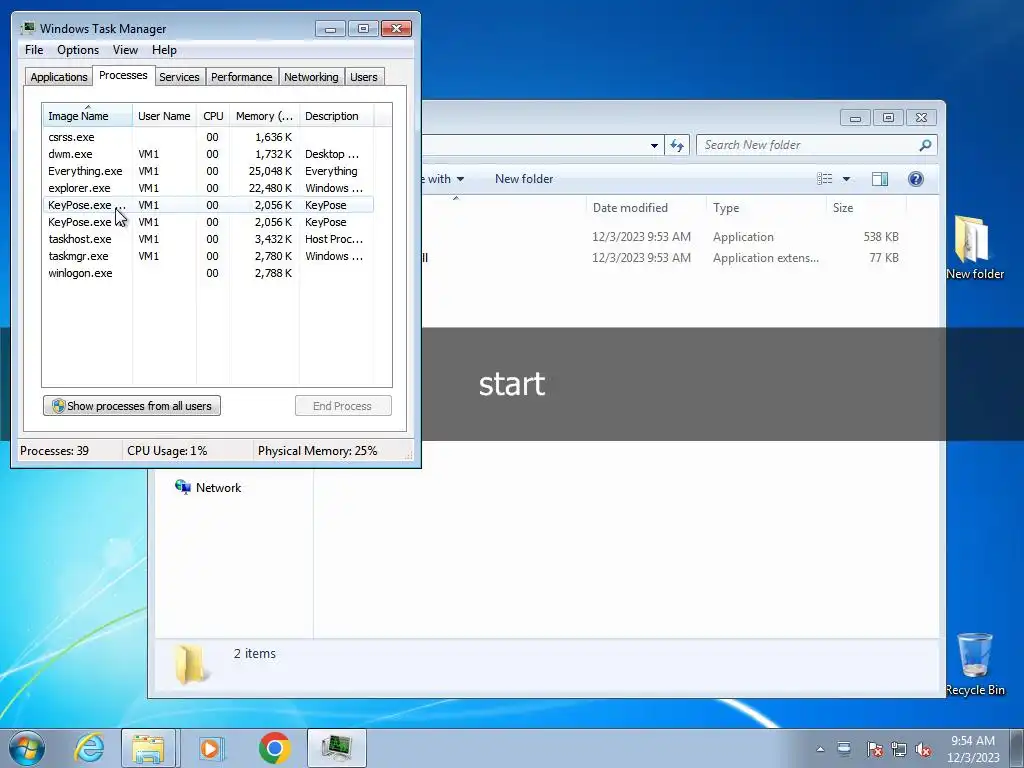1024x768 pixels.
Task: Open Options menu in Task Manager
Action: click(78, 50)
